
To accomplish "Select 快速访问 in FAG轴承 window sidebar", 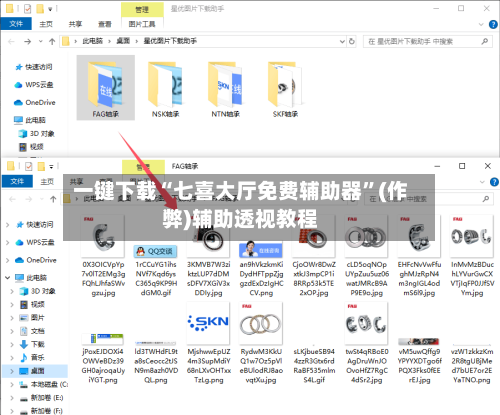I will pos(35,225).
